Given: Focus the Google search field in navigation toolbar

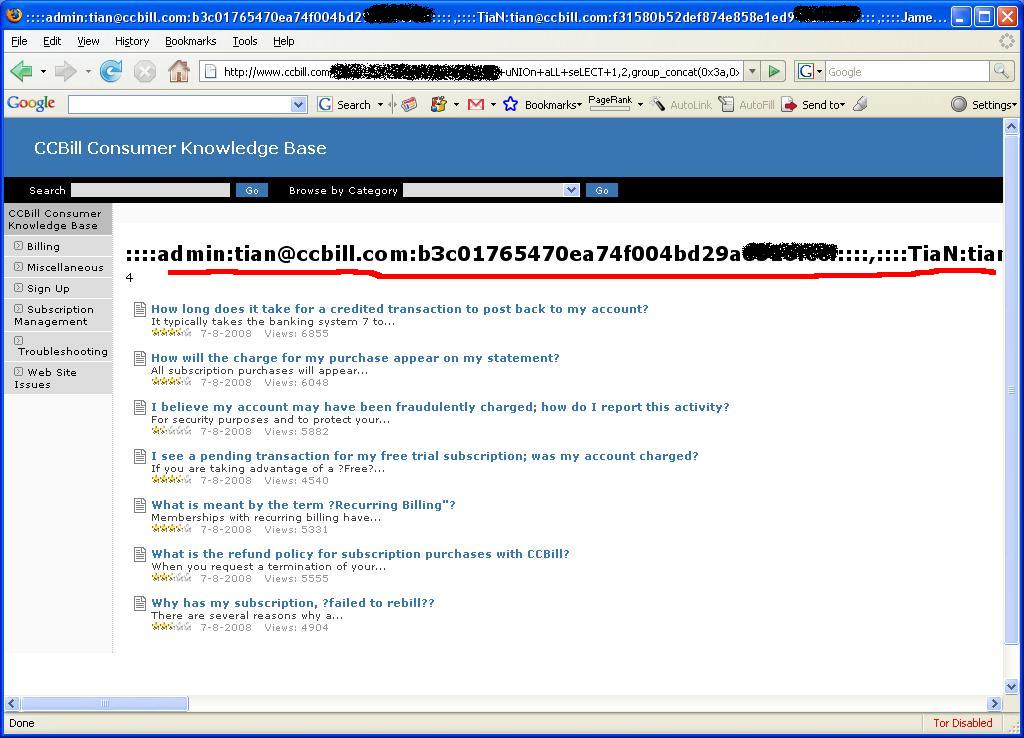Looking at the screenshot, I should pyautogui.click(x=907, y=72).
